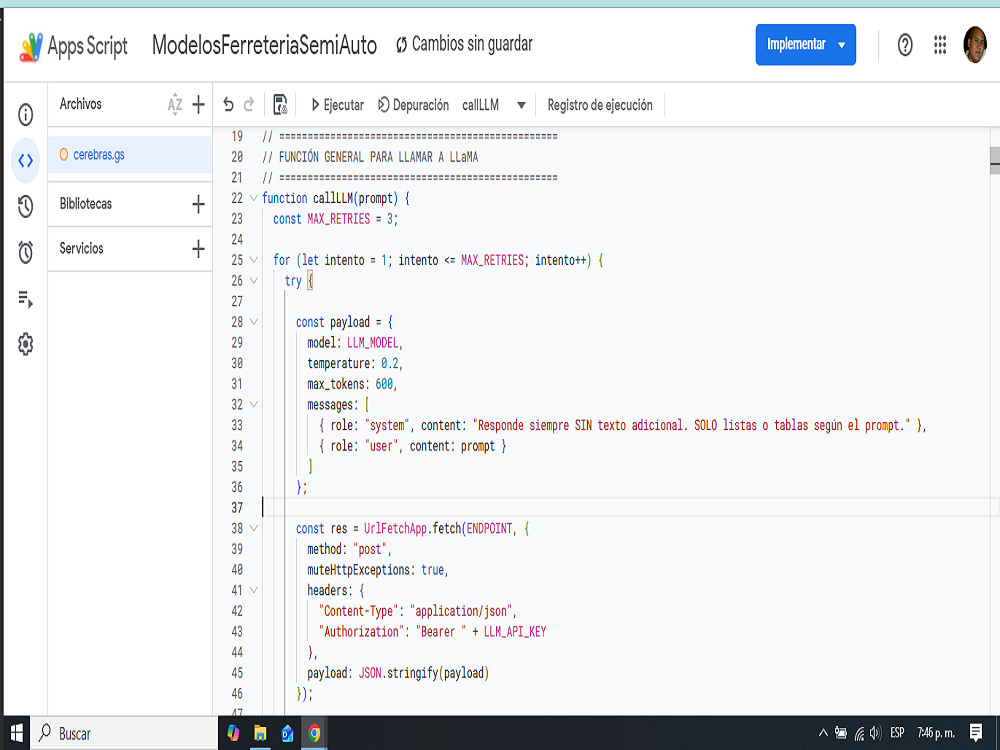Viewport: 1000px width, 750px height.
Task: Click the comment FUNCIÓN GENERAL PARA LLAMAR A LLaMA
Action: tap(378, 157)
